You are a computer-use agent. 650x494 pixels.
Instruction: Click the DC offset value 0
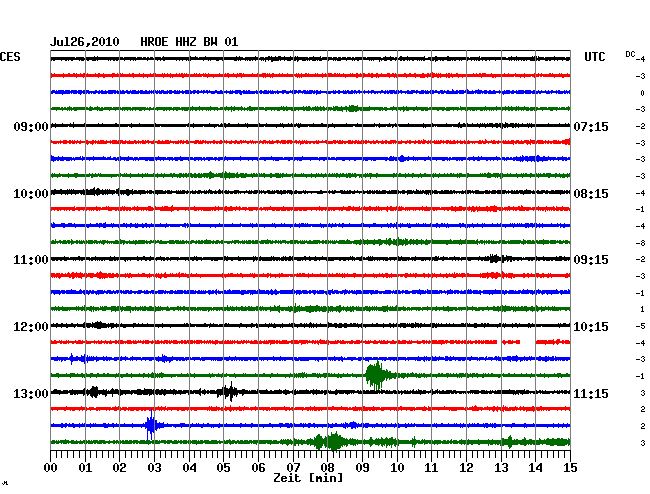pyautogui.click(x=643, y=93)
